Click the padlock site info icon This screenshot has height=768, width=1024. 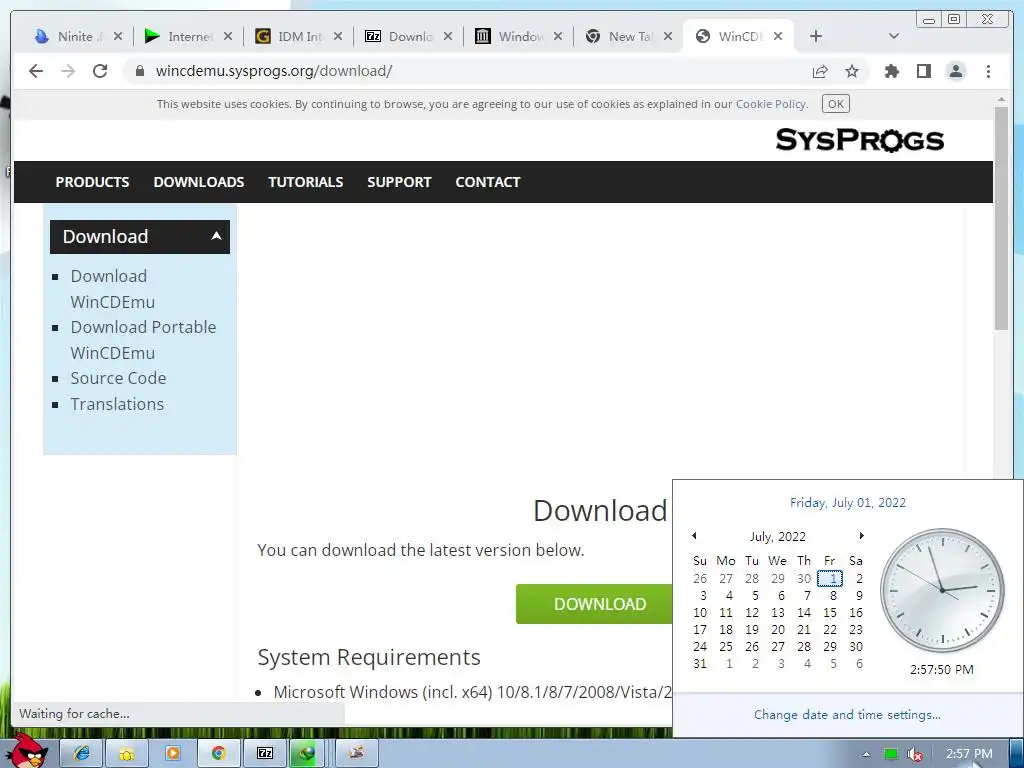tap(139, 71)
